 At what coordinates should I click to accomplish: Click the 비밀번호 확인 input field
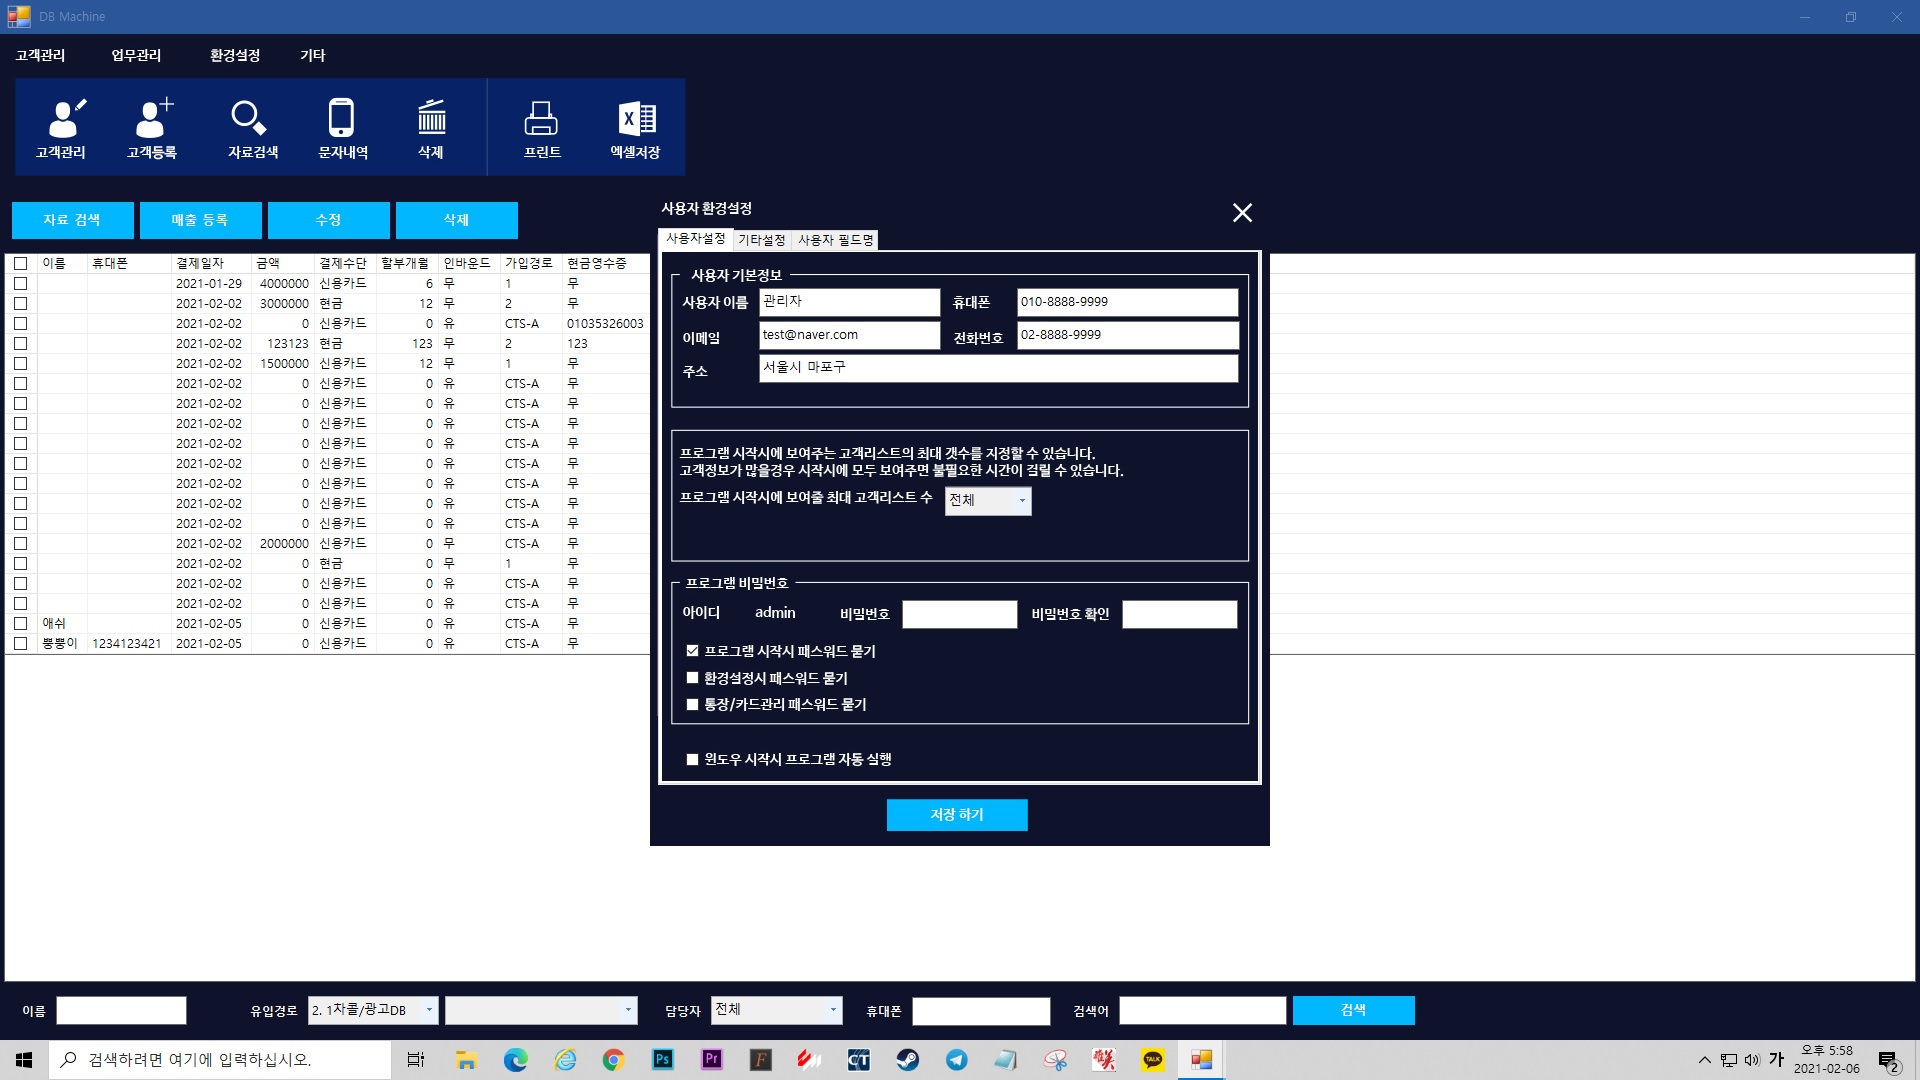[1179, 614]
